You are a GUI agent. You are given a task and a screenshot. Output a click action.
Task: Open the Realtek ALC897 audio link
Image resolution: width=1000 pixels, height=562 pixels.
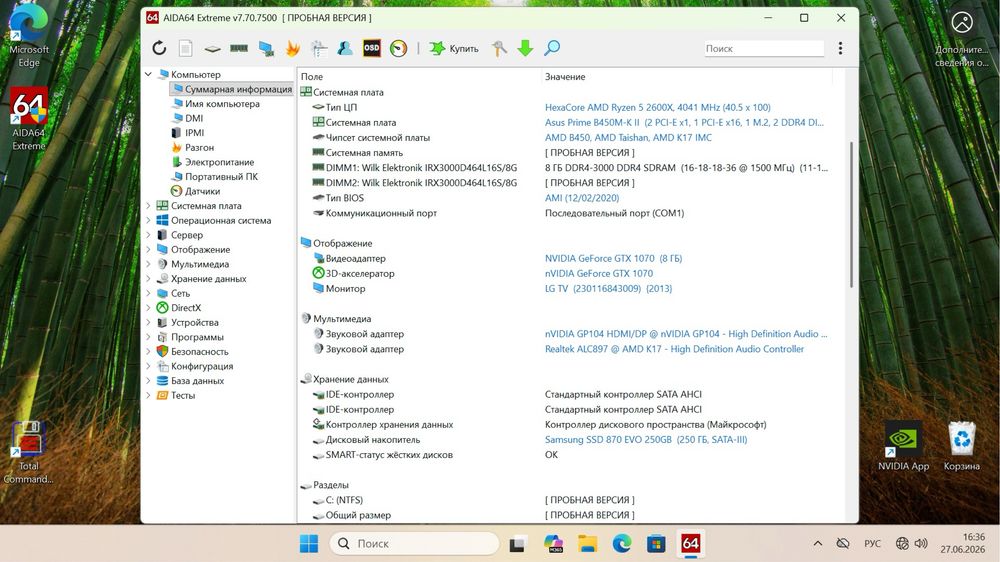[674, 349]
